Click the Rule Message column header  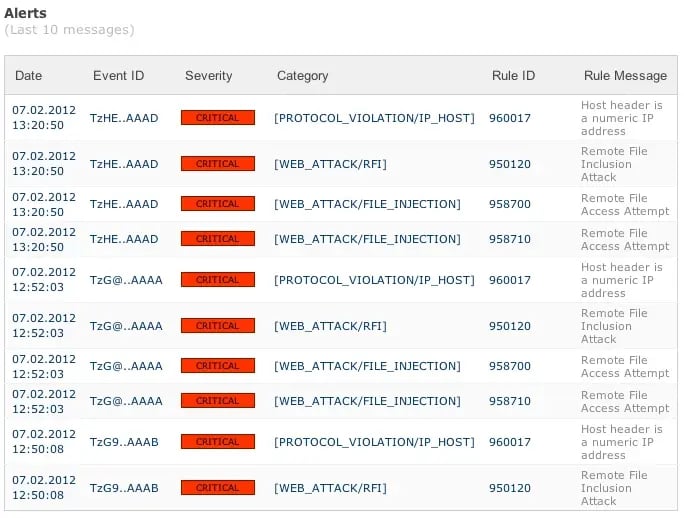[x=625, y=76]
